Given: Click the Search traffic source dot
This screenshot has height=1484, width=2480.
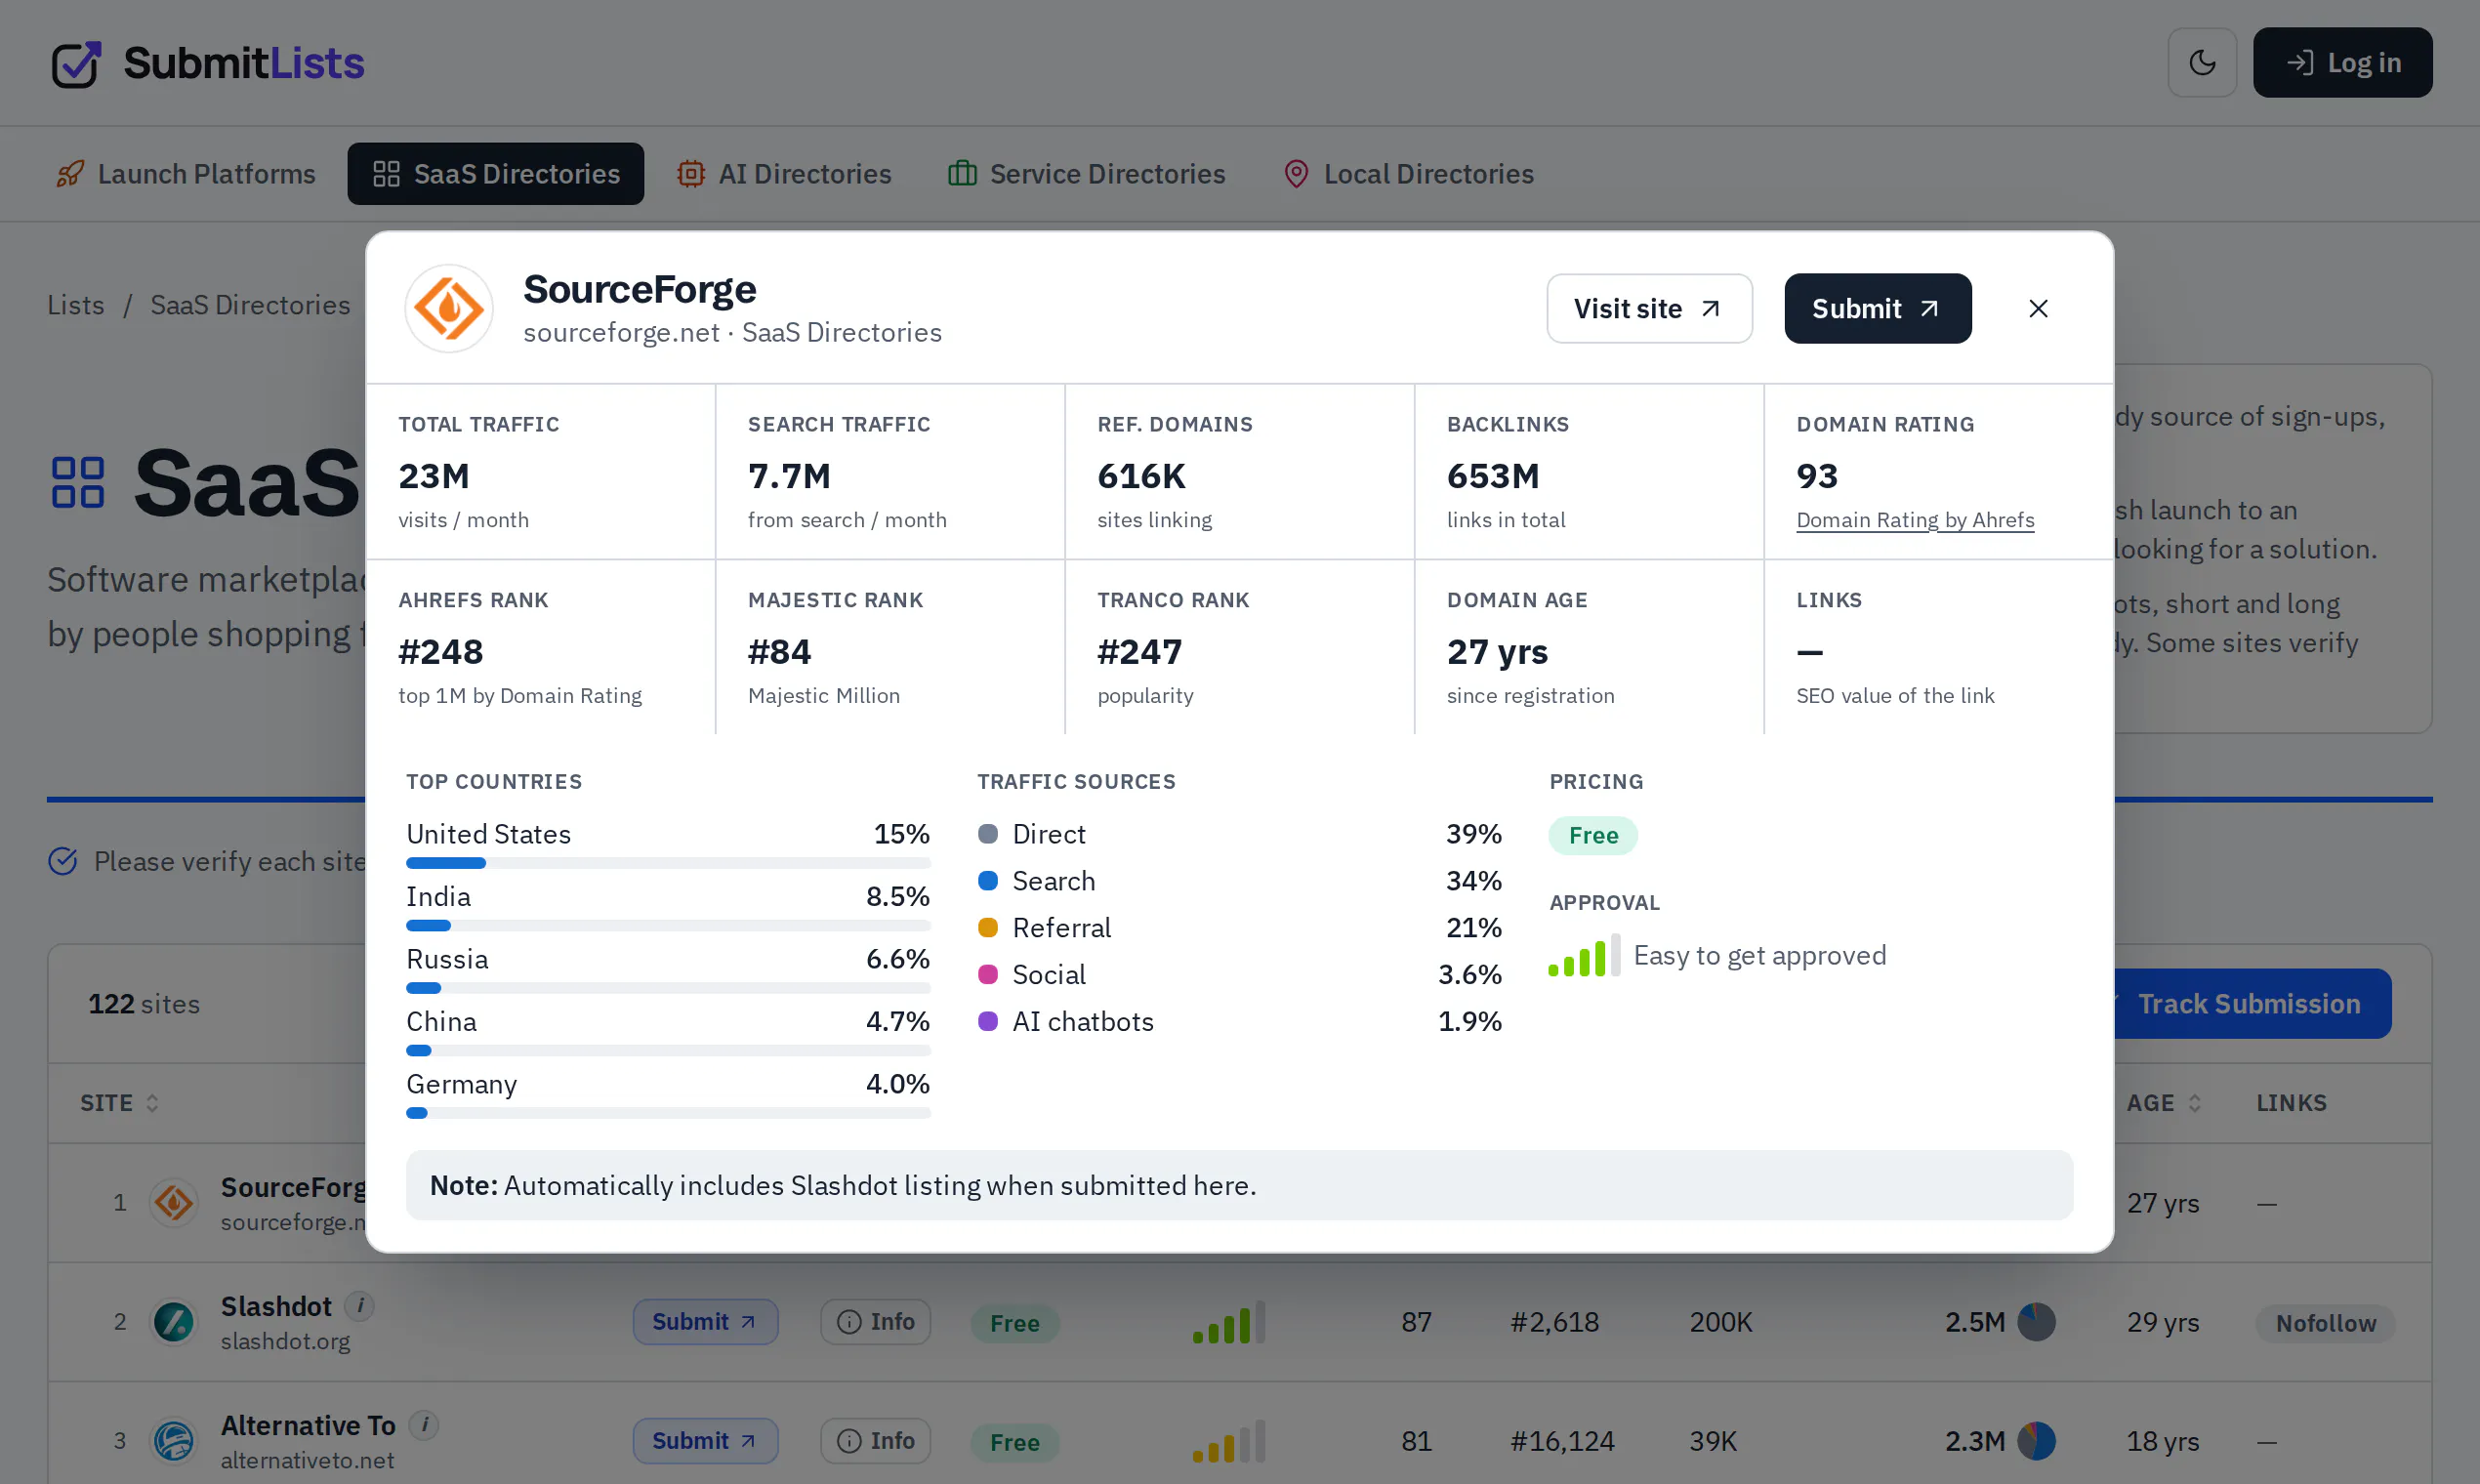Looking at the screenshot, I should pyautogui.click(x=988, y=881).
